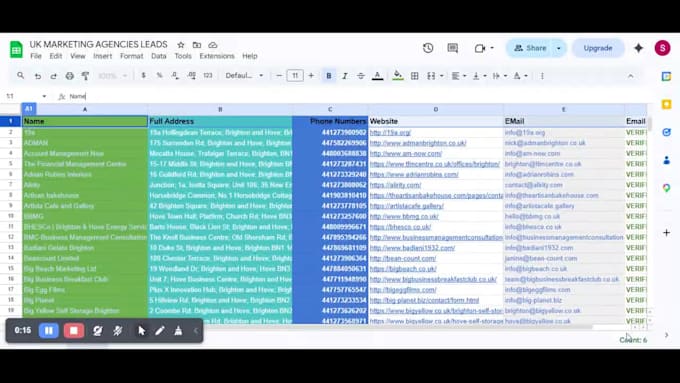The image size is (680, 383).
Task: Open the account avatar menu
Action: [x=662, y=48]
